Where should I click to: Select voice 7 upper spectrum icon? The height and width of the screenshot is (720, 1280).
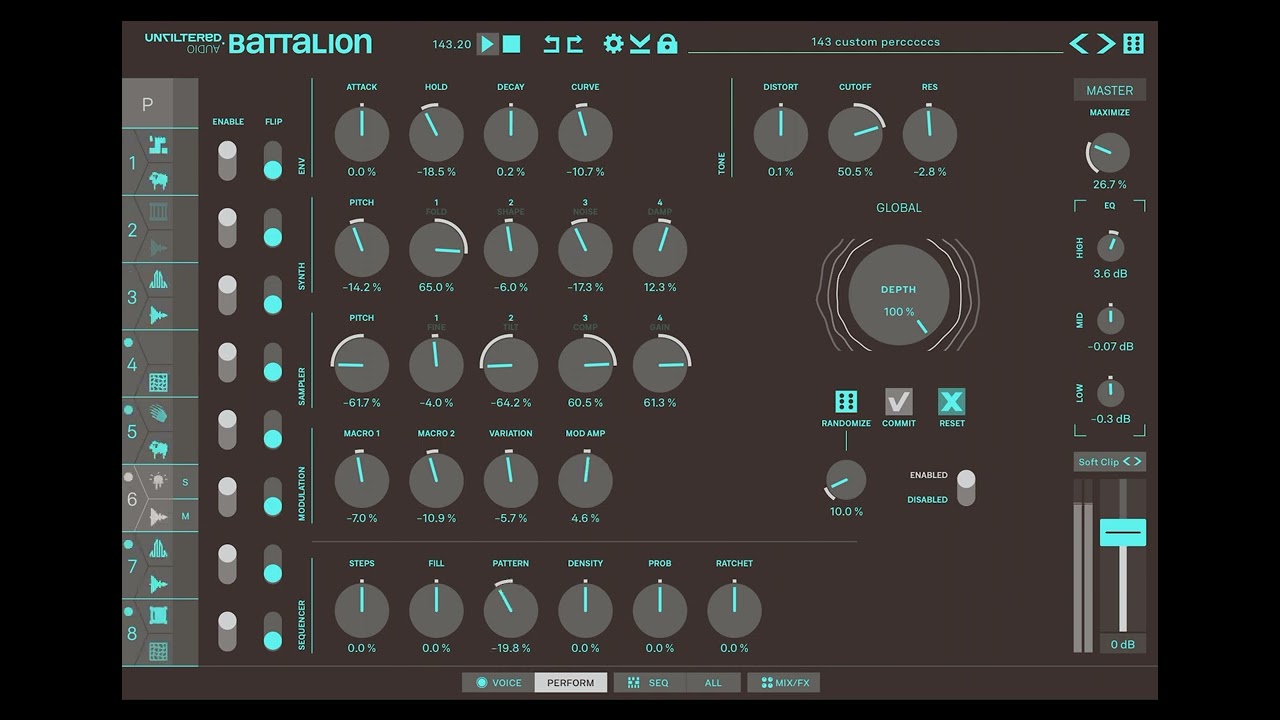pyautogui.click(x=159, y=548)
